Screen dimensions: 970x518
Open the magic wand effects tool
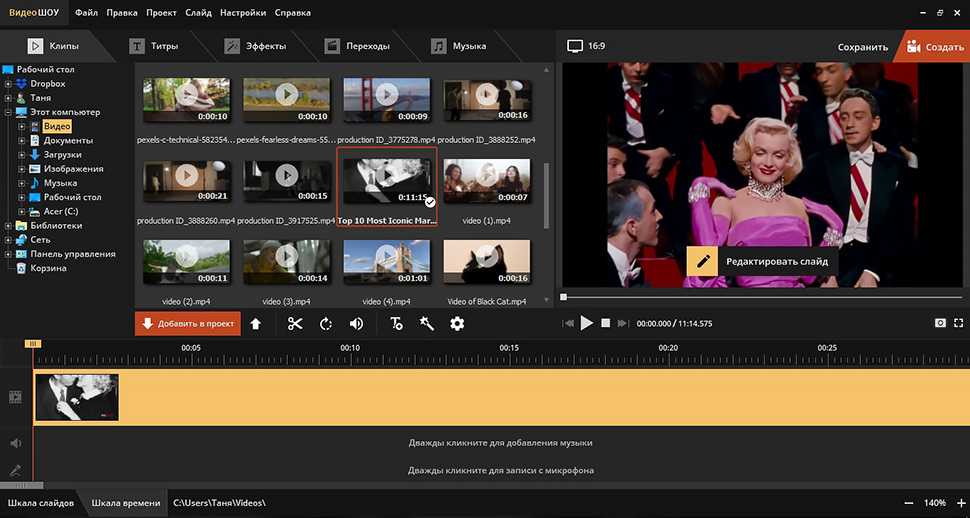point(427,323)
